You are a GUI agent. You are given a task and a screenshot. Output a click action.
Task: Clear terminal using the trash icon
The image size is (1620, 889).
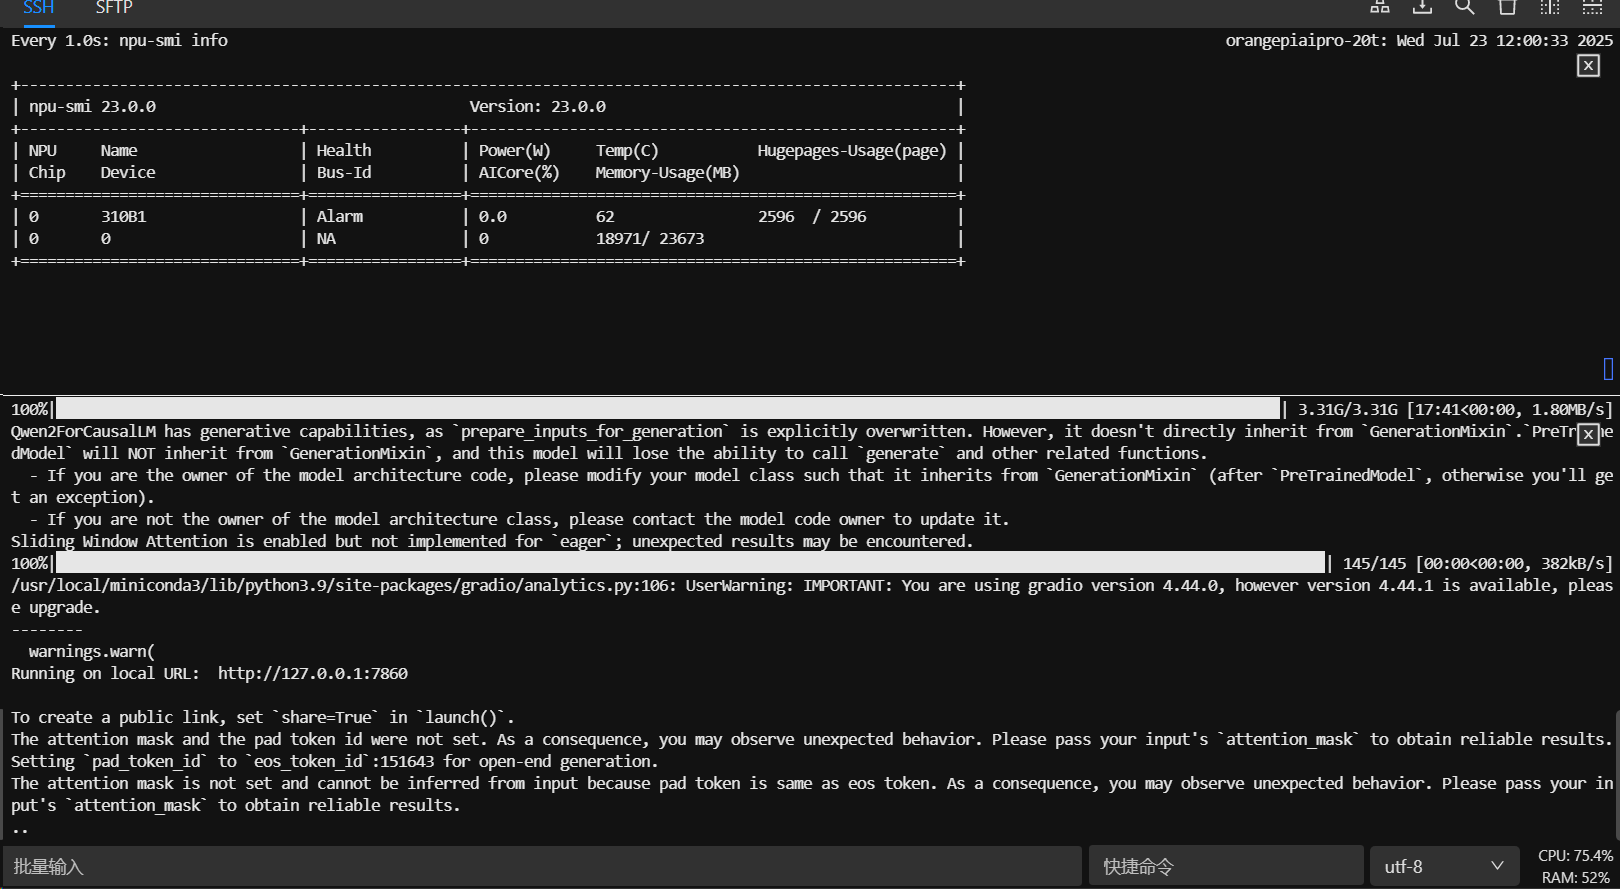click(x=1507, y=7)
